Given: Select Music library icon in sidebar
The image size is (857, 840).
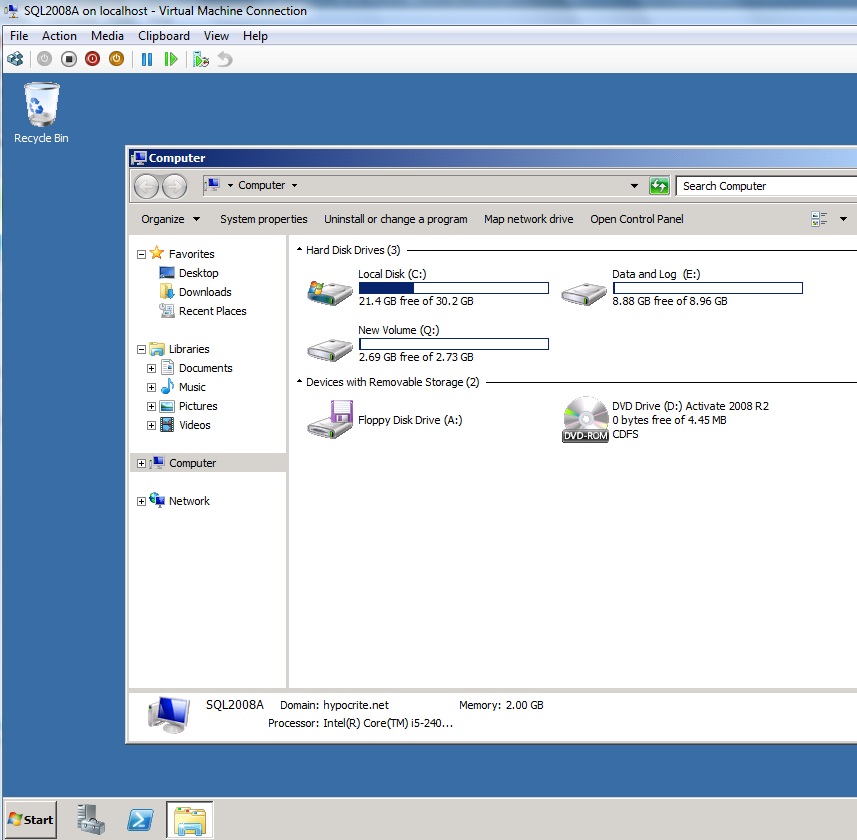Looking at the screenshot, I should click(167, 387).
